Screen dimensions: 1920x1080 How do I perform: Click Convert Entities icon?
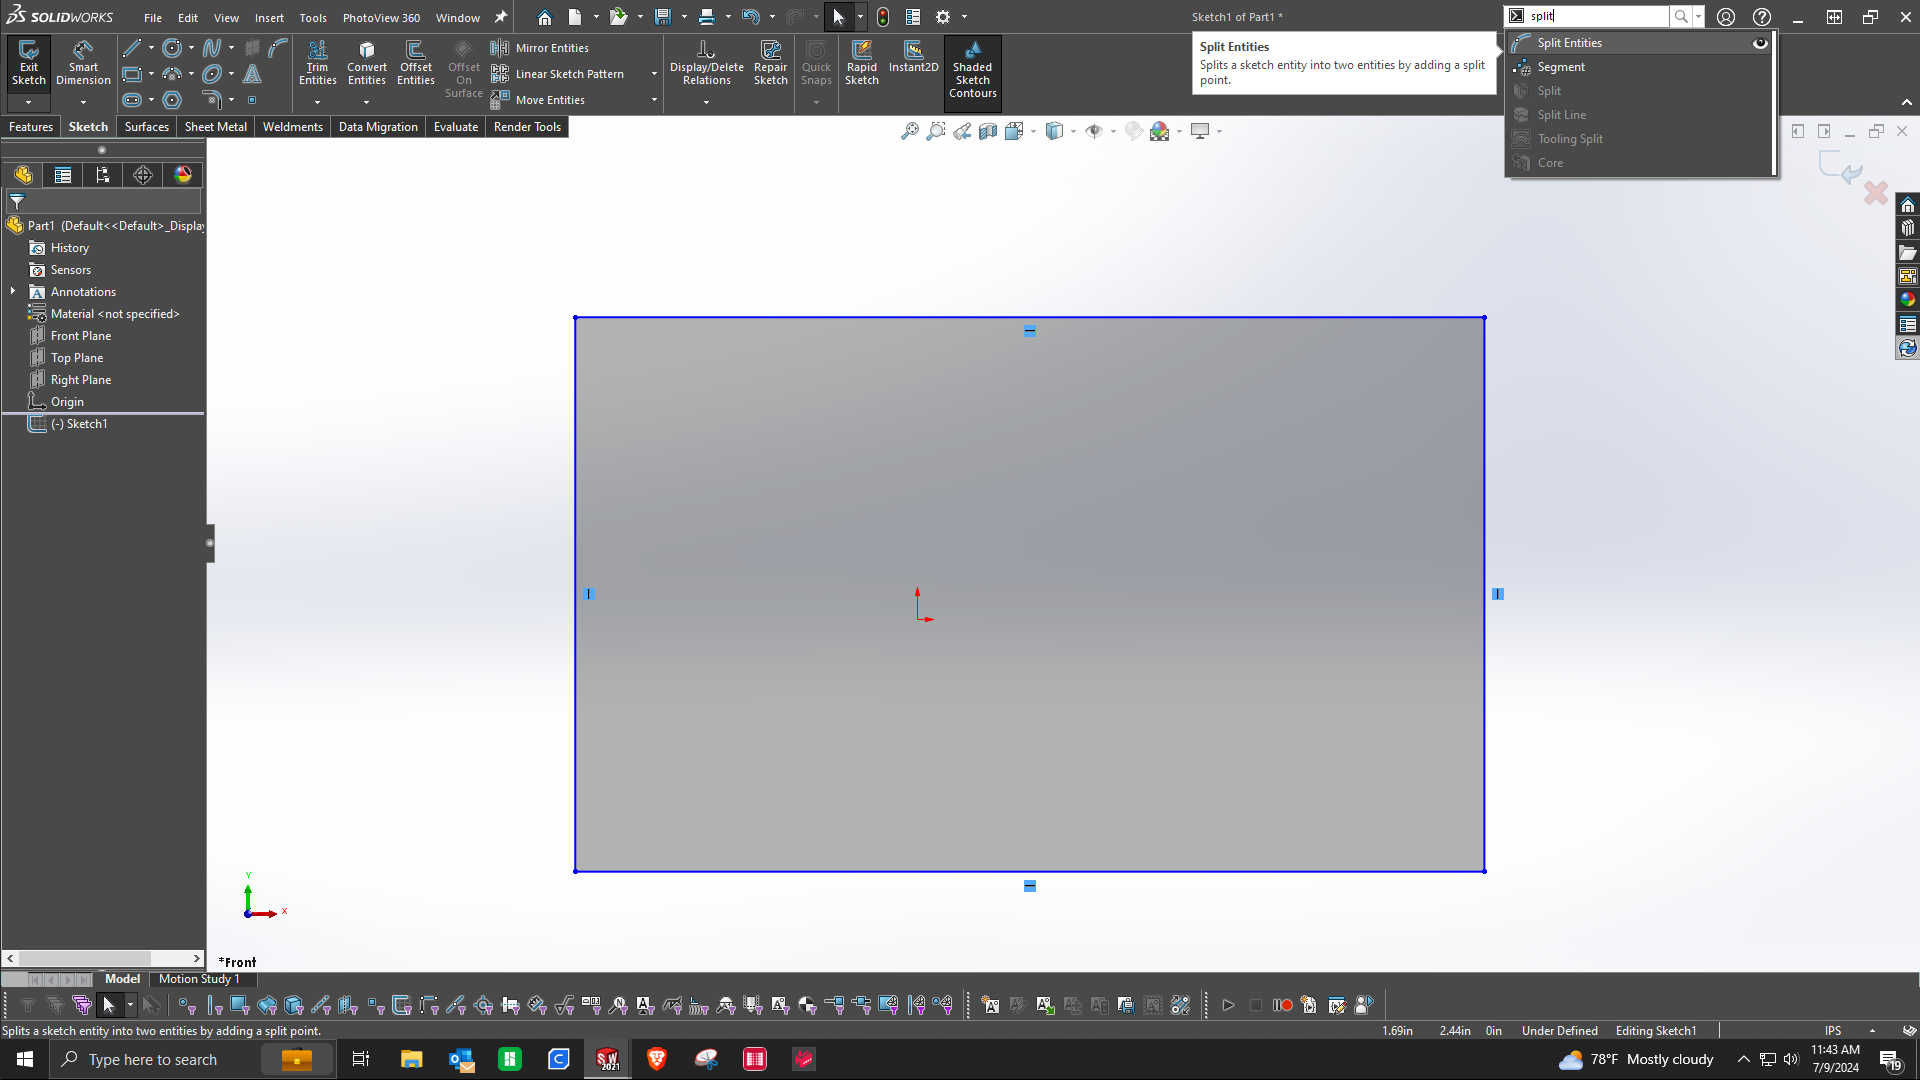pos(366,62)
